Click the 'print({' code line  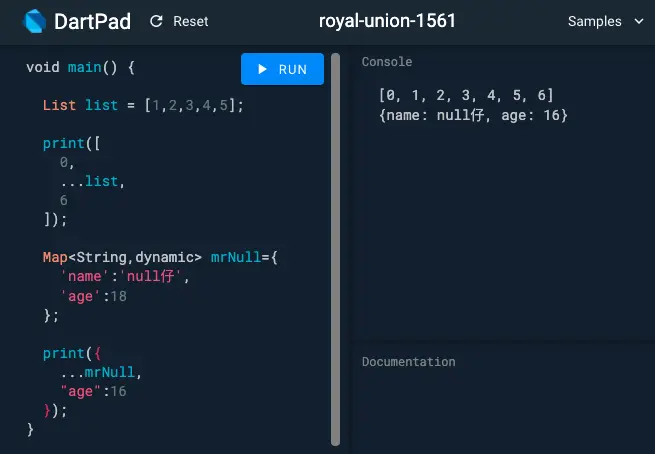pos(72,353)
